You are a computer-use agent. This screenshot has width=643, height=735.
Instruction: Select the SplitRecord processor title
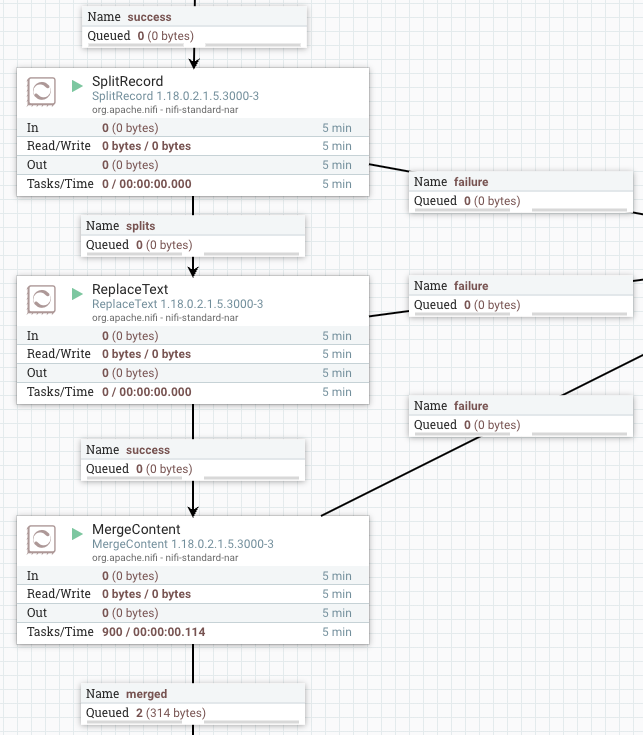127,81
